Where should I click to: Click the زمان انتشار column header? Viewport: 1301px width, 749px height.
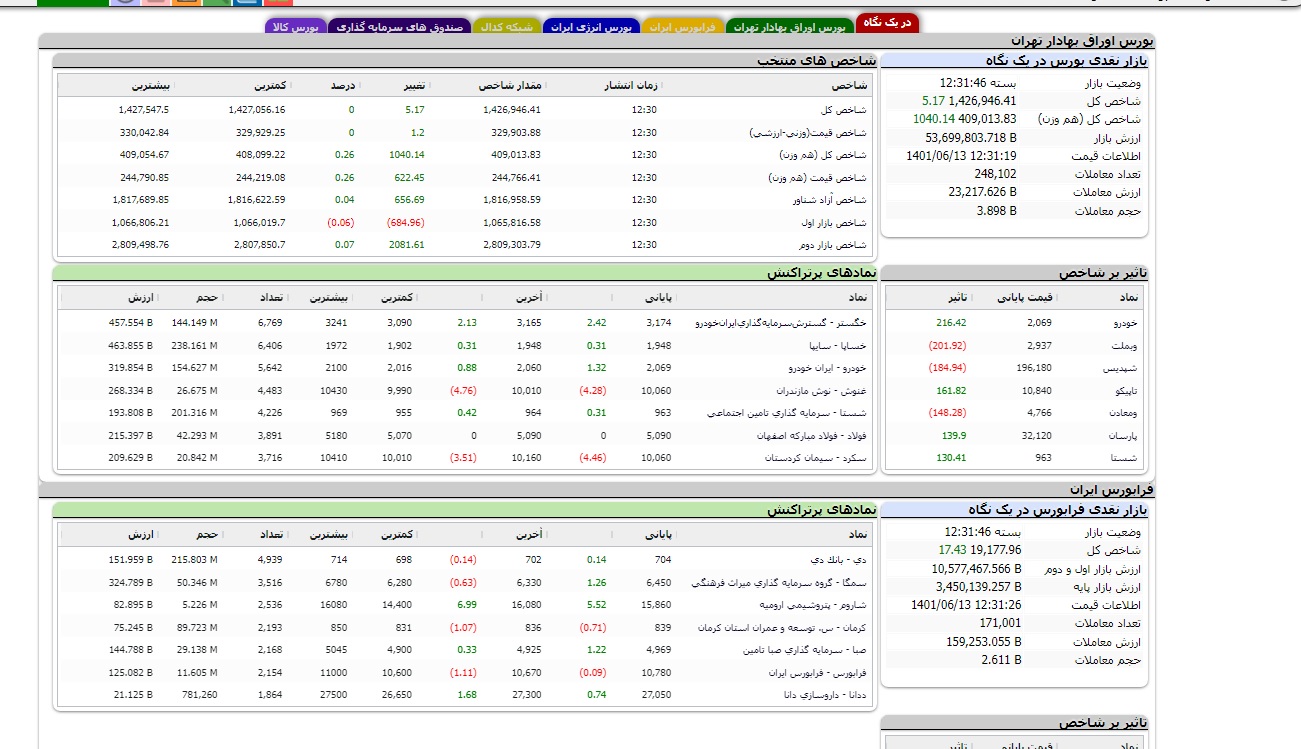coord(630,86)
